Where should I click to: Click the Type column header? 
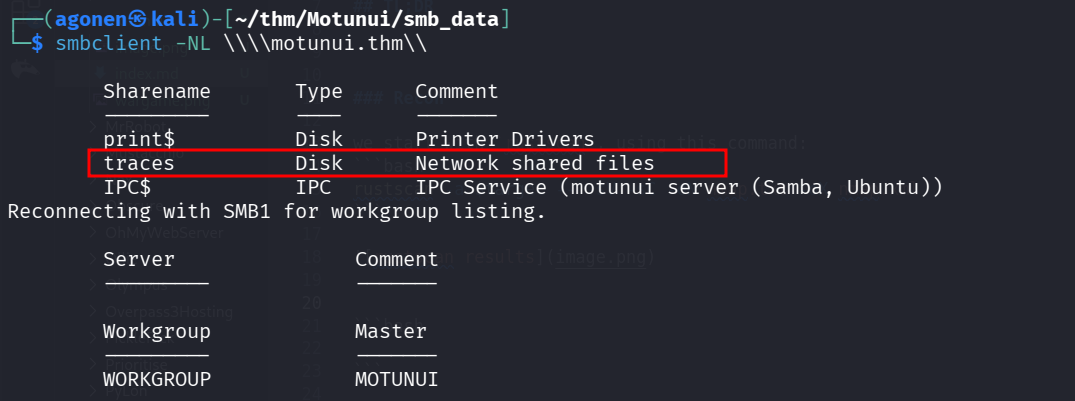(319, 91)
